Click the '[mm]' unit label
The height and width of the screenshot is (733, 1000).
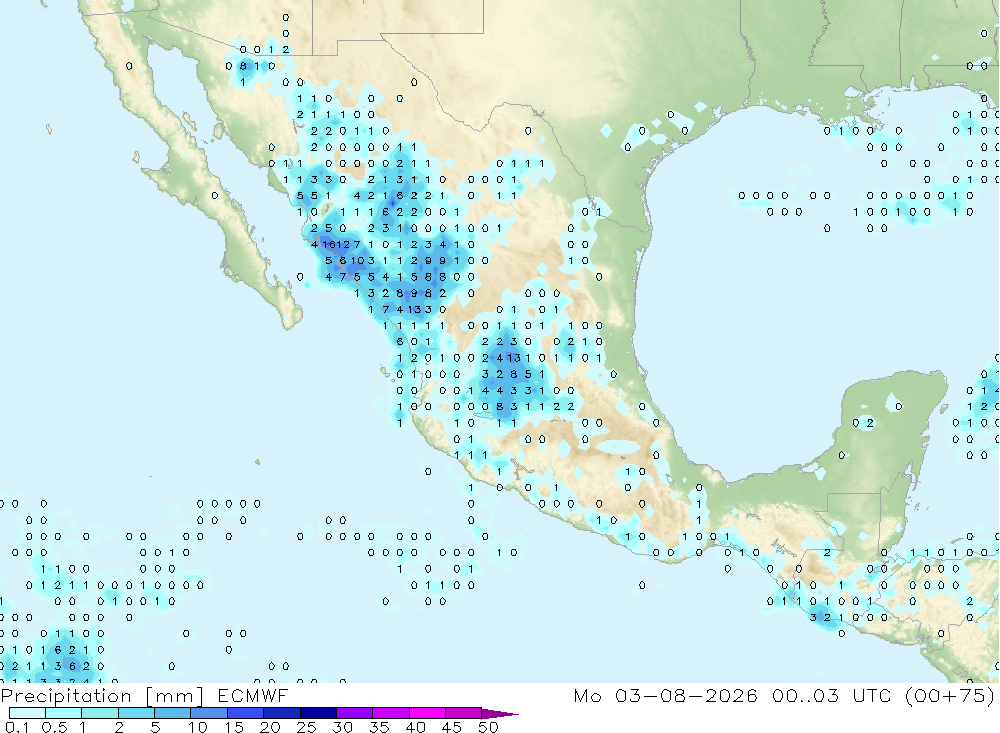(175, 696)
